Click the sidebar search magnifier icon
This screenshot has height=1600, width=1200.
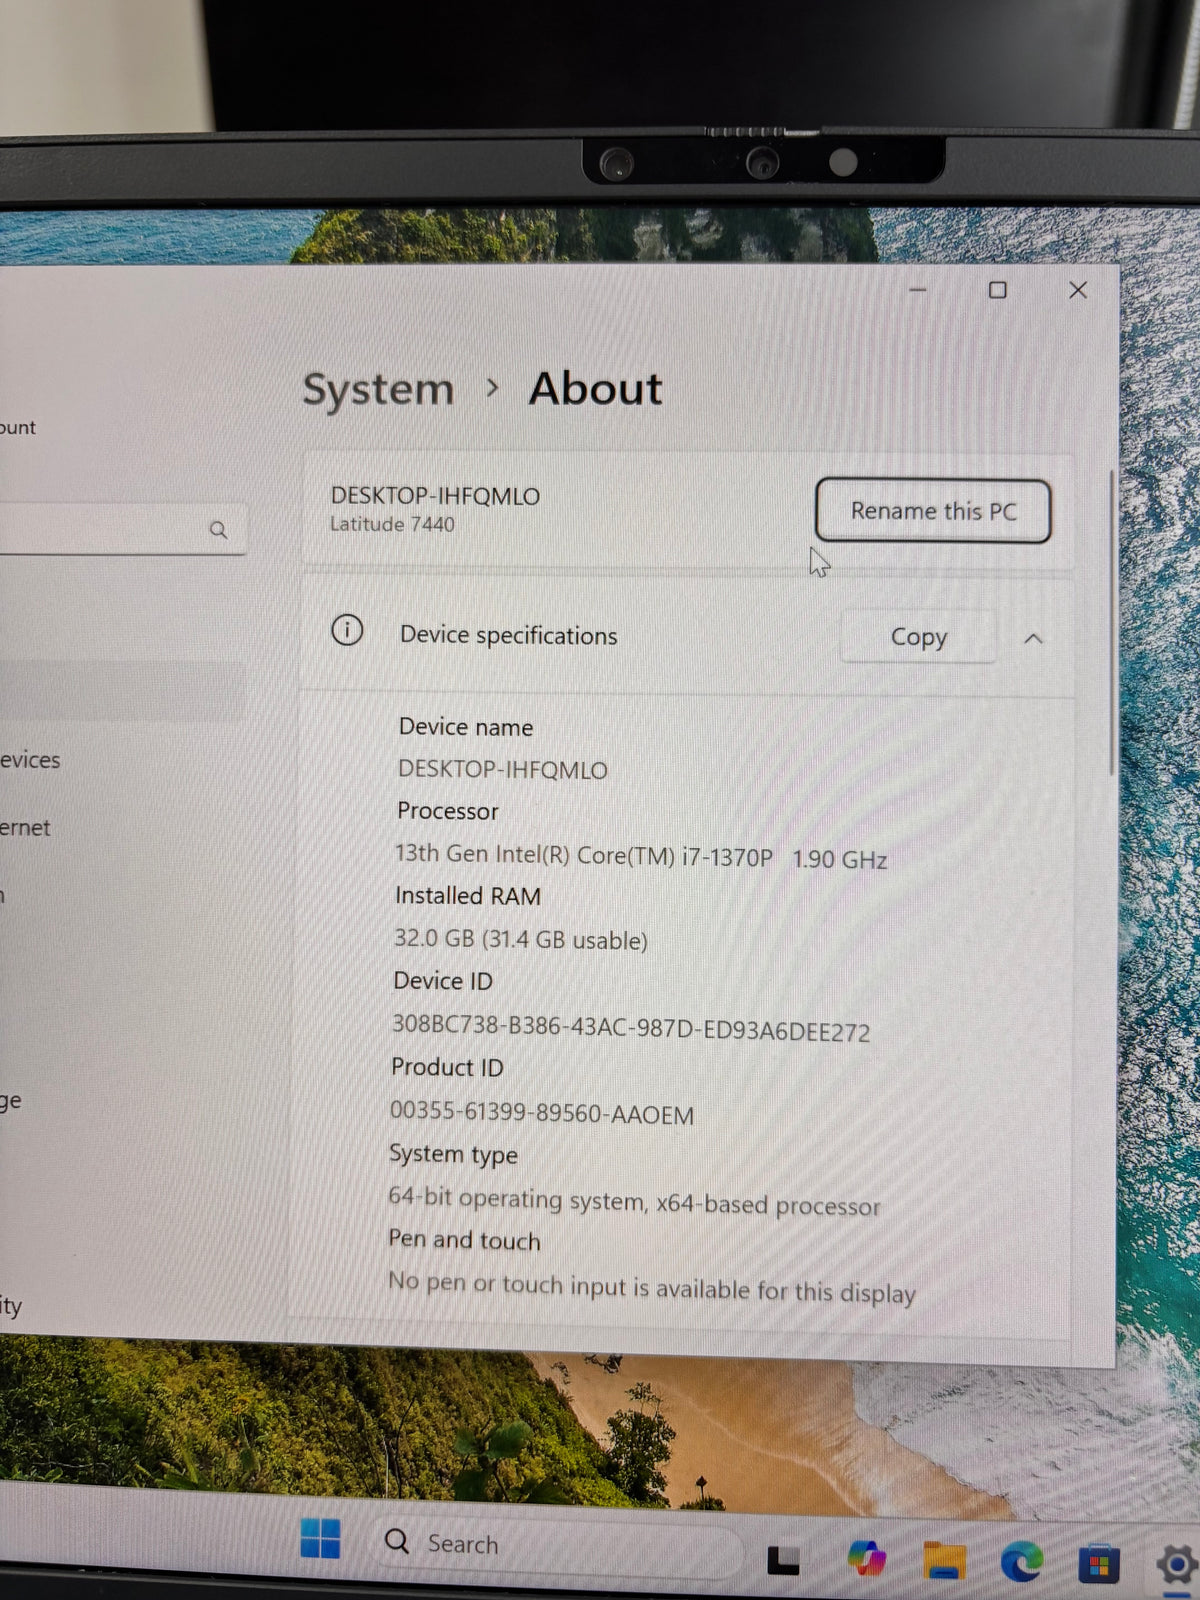click(218, 530)
